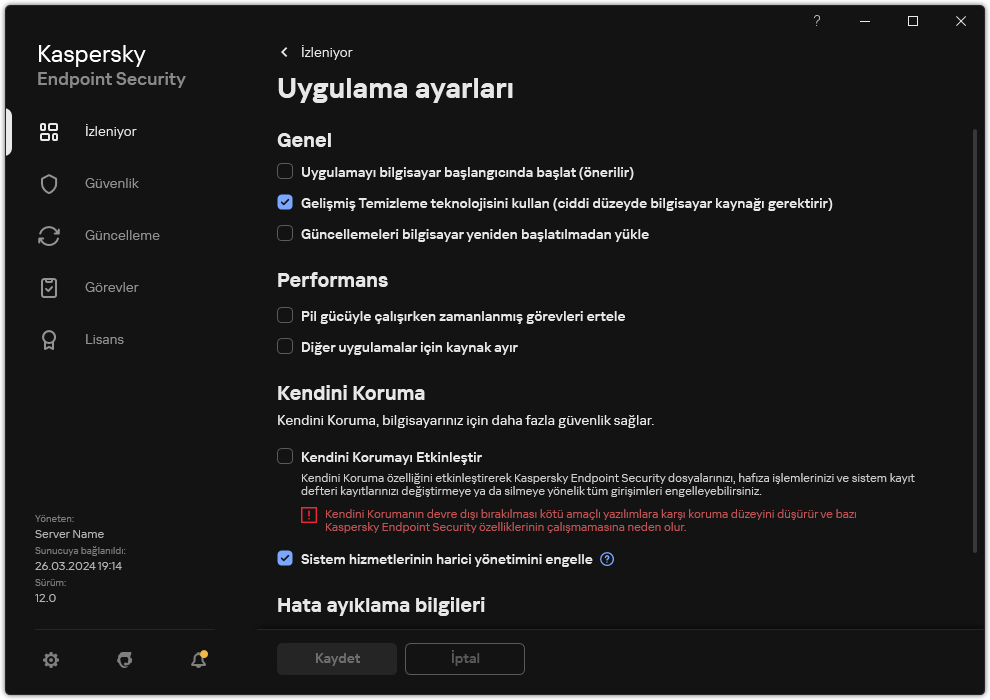Image resolution: width=990 pixels, height=700 pixels.
Task: Select the Görevler tasks icon
Action: 49,287
